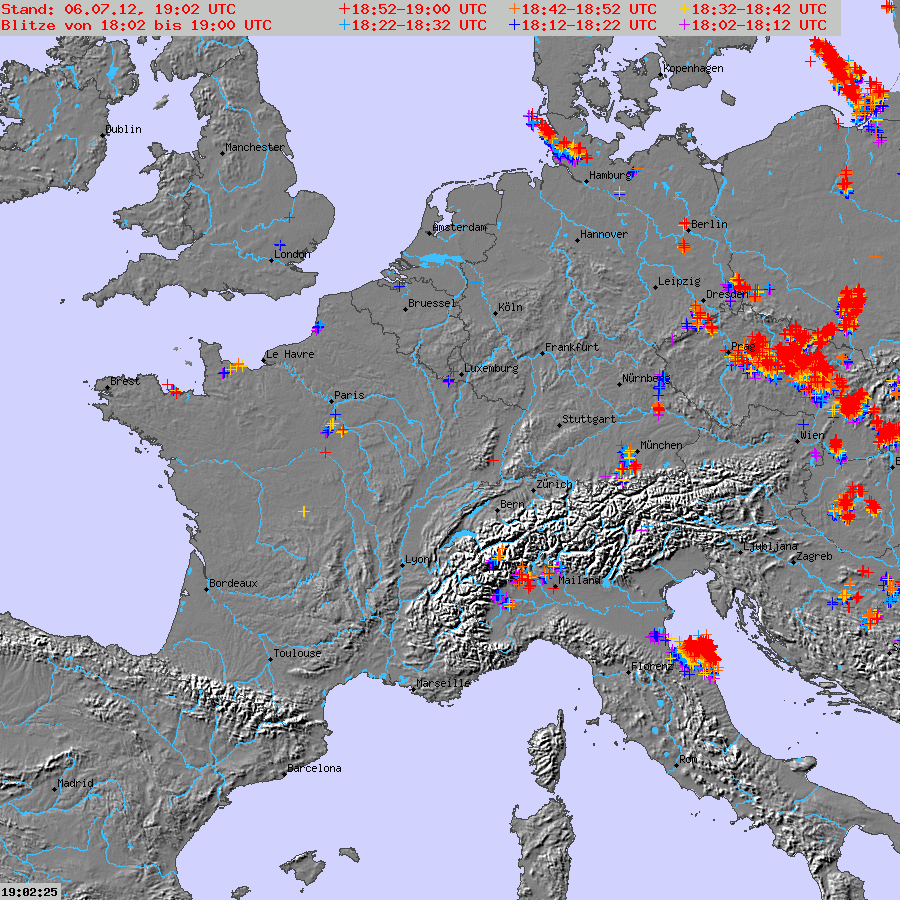Viewport: 900px width, 900px height.
Task: Click the Stuttgart city label
Action: pyautogui.click(x=589, y=420)
